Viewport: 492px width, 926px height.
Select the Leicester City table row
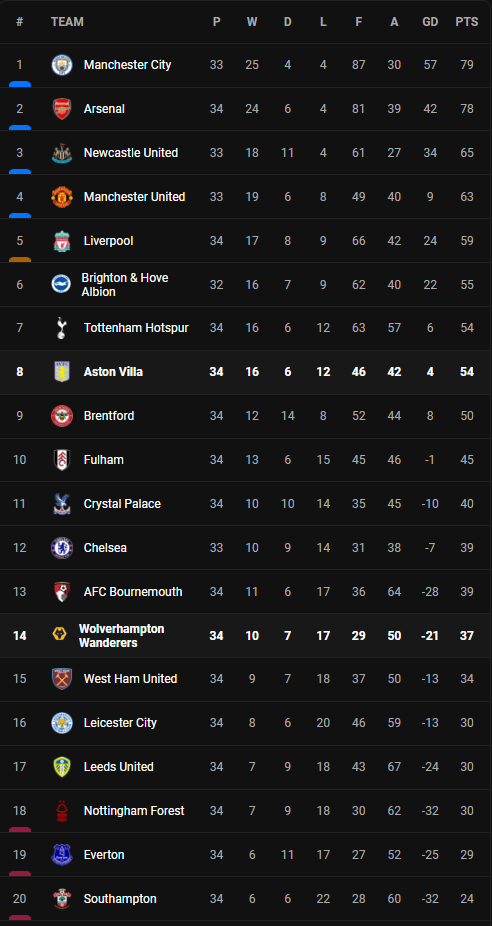(x=246, y=723)
